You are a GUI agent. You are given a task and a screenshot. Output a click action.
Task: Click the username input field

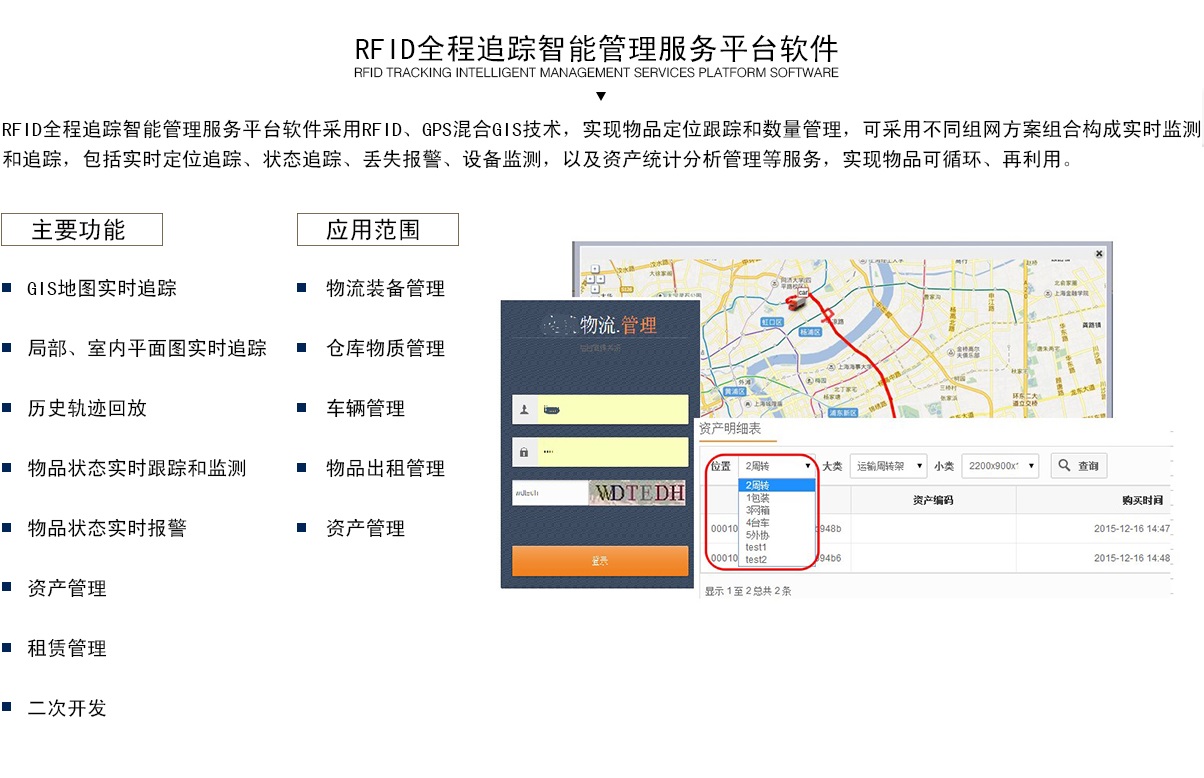point(613,410)
